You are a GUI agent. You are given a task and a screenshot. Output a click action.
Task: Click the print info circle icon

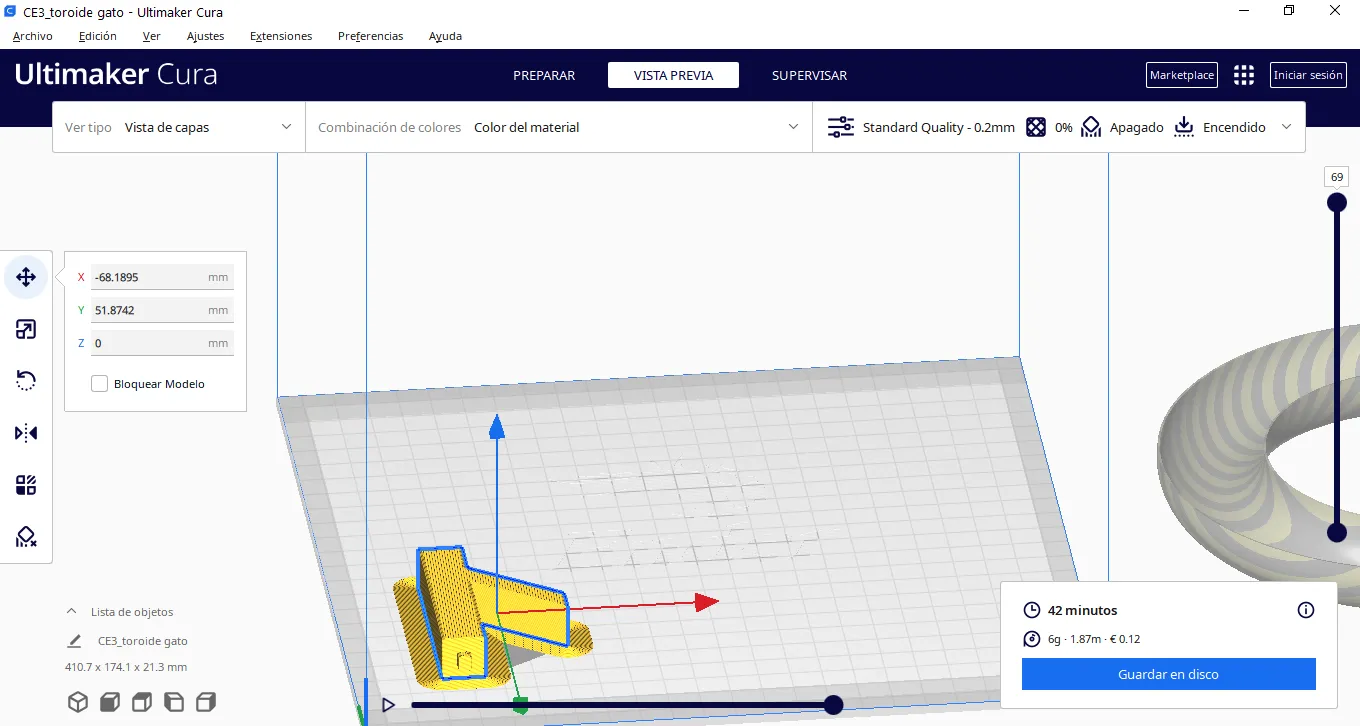tap(1305, 610)
